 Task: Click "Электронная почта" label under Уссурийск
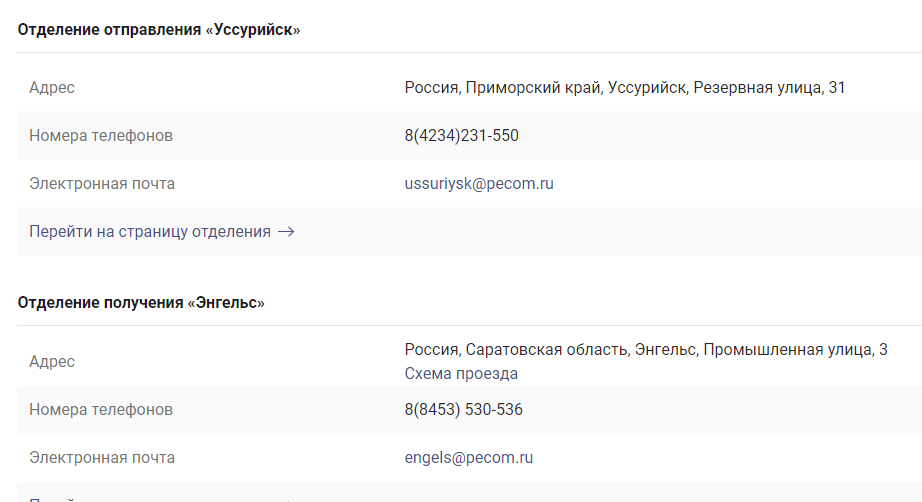coord(102,184)
